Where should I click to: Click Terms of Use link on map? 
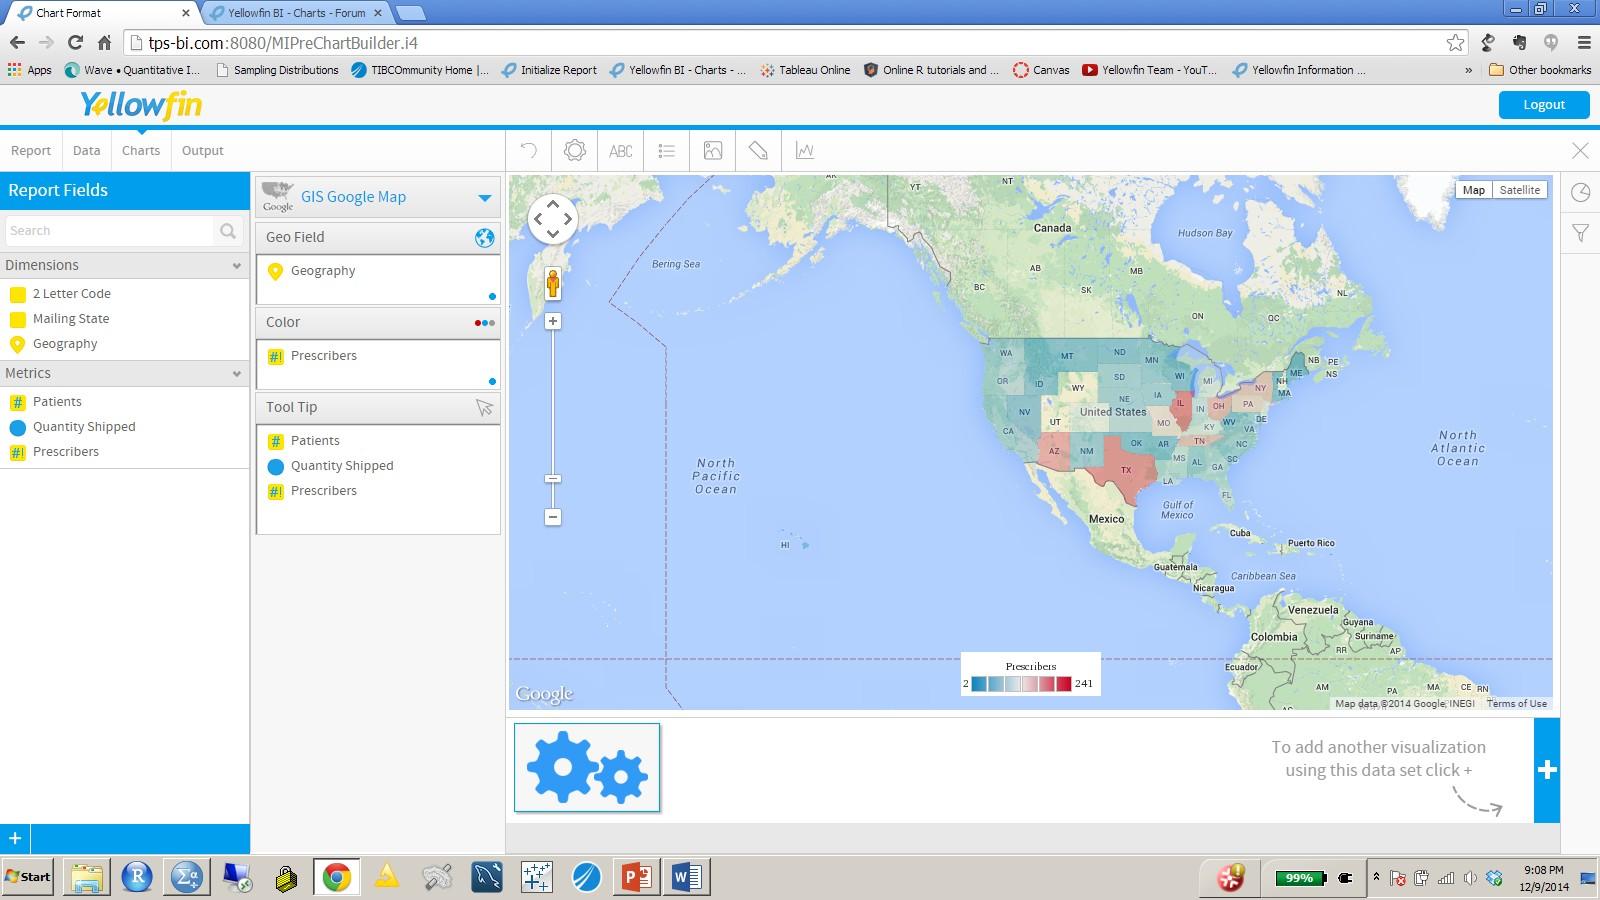1516,704
